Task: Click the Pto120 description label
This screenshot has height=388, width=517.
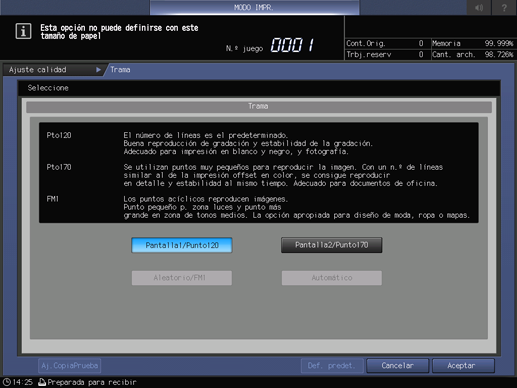Action: click(59, 135)
